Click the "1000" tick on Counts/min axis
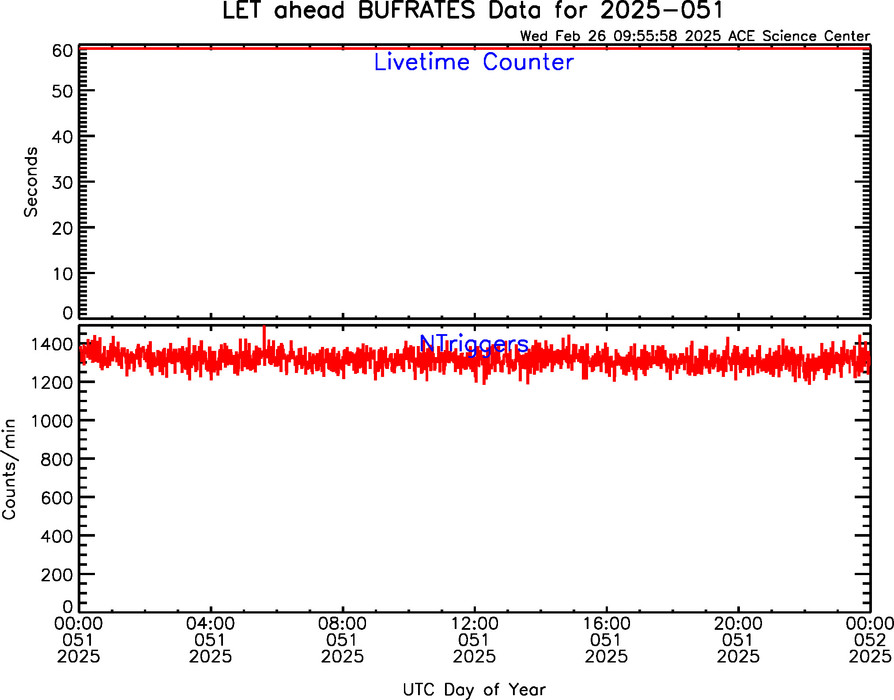 (x=52, y=421)
